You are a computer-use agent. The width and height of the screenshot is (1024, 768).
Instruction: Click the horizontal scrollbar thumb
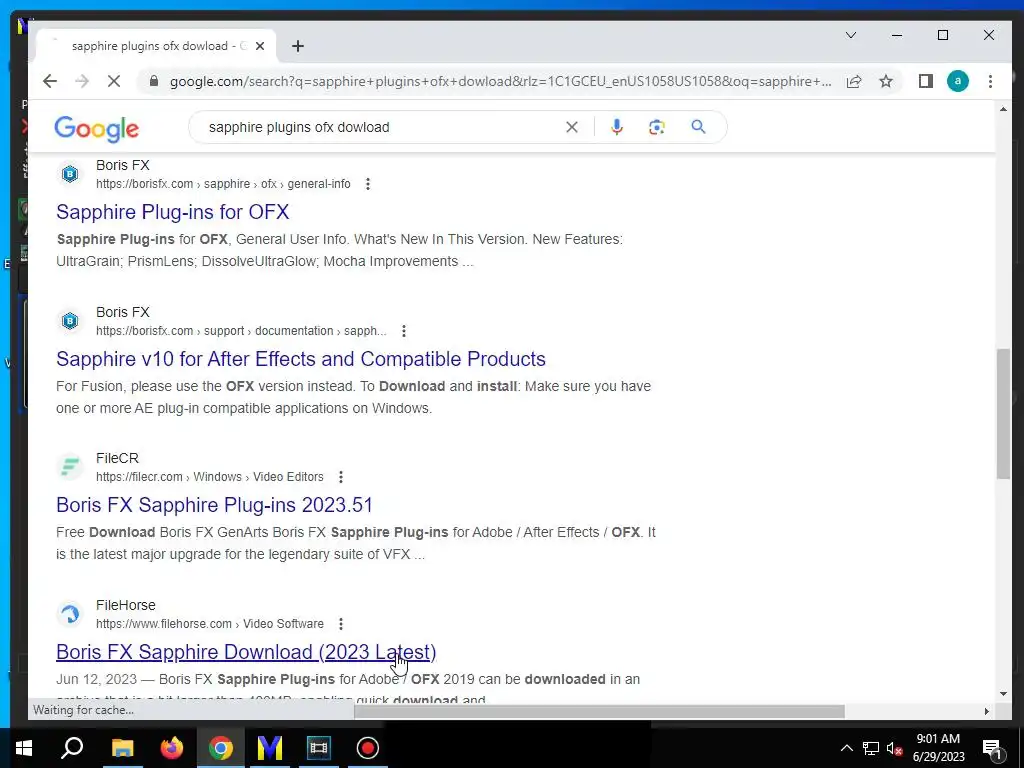[x=599, y=711]
